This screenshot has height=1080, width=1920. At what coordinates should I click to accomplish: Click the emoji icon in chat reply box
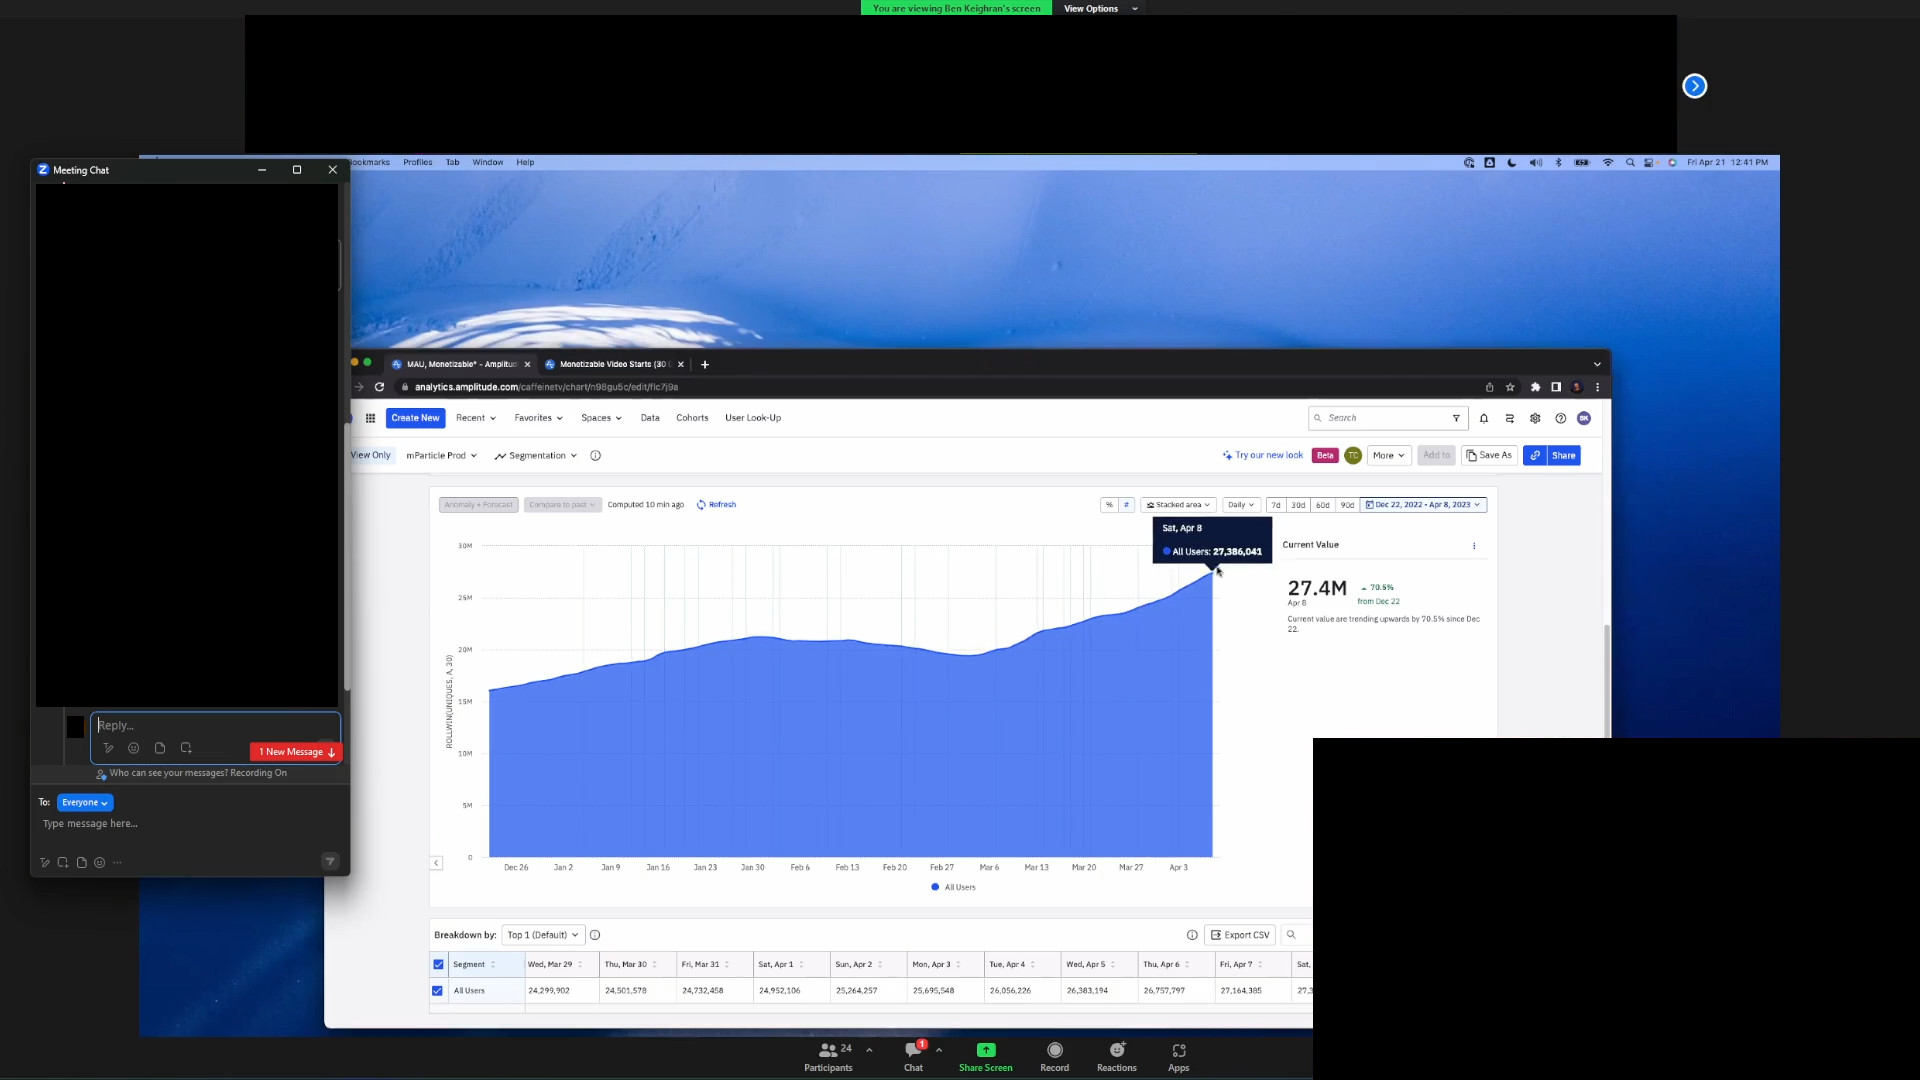[133, 748]
